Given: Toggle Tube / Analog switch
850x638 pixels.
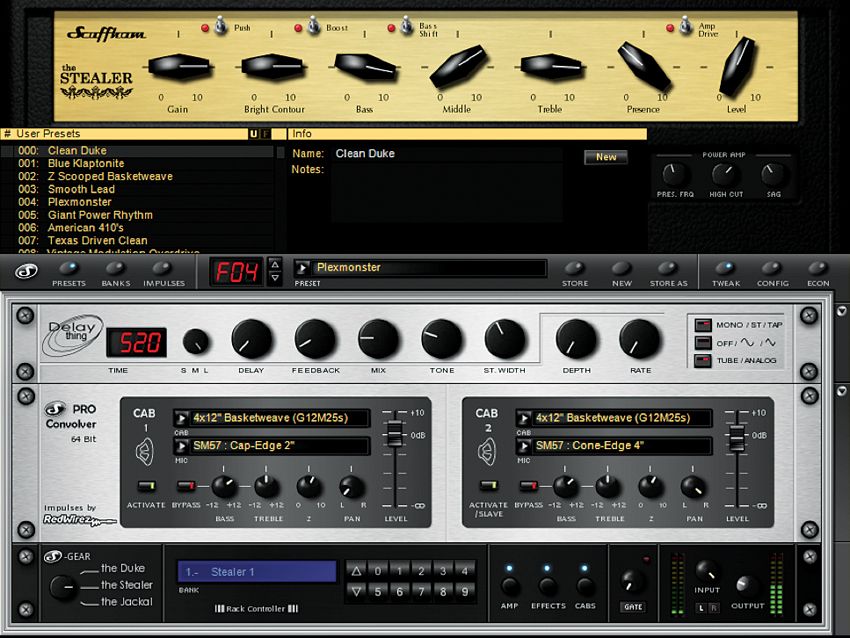Looking at the screenshot, I should pos(703,360).
